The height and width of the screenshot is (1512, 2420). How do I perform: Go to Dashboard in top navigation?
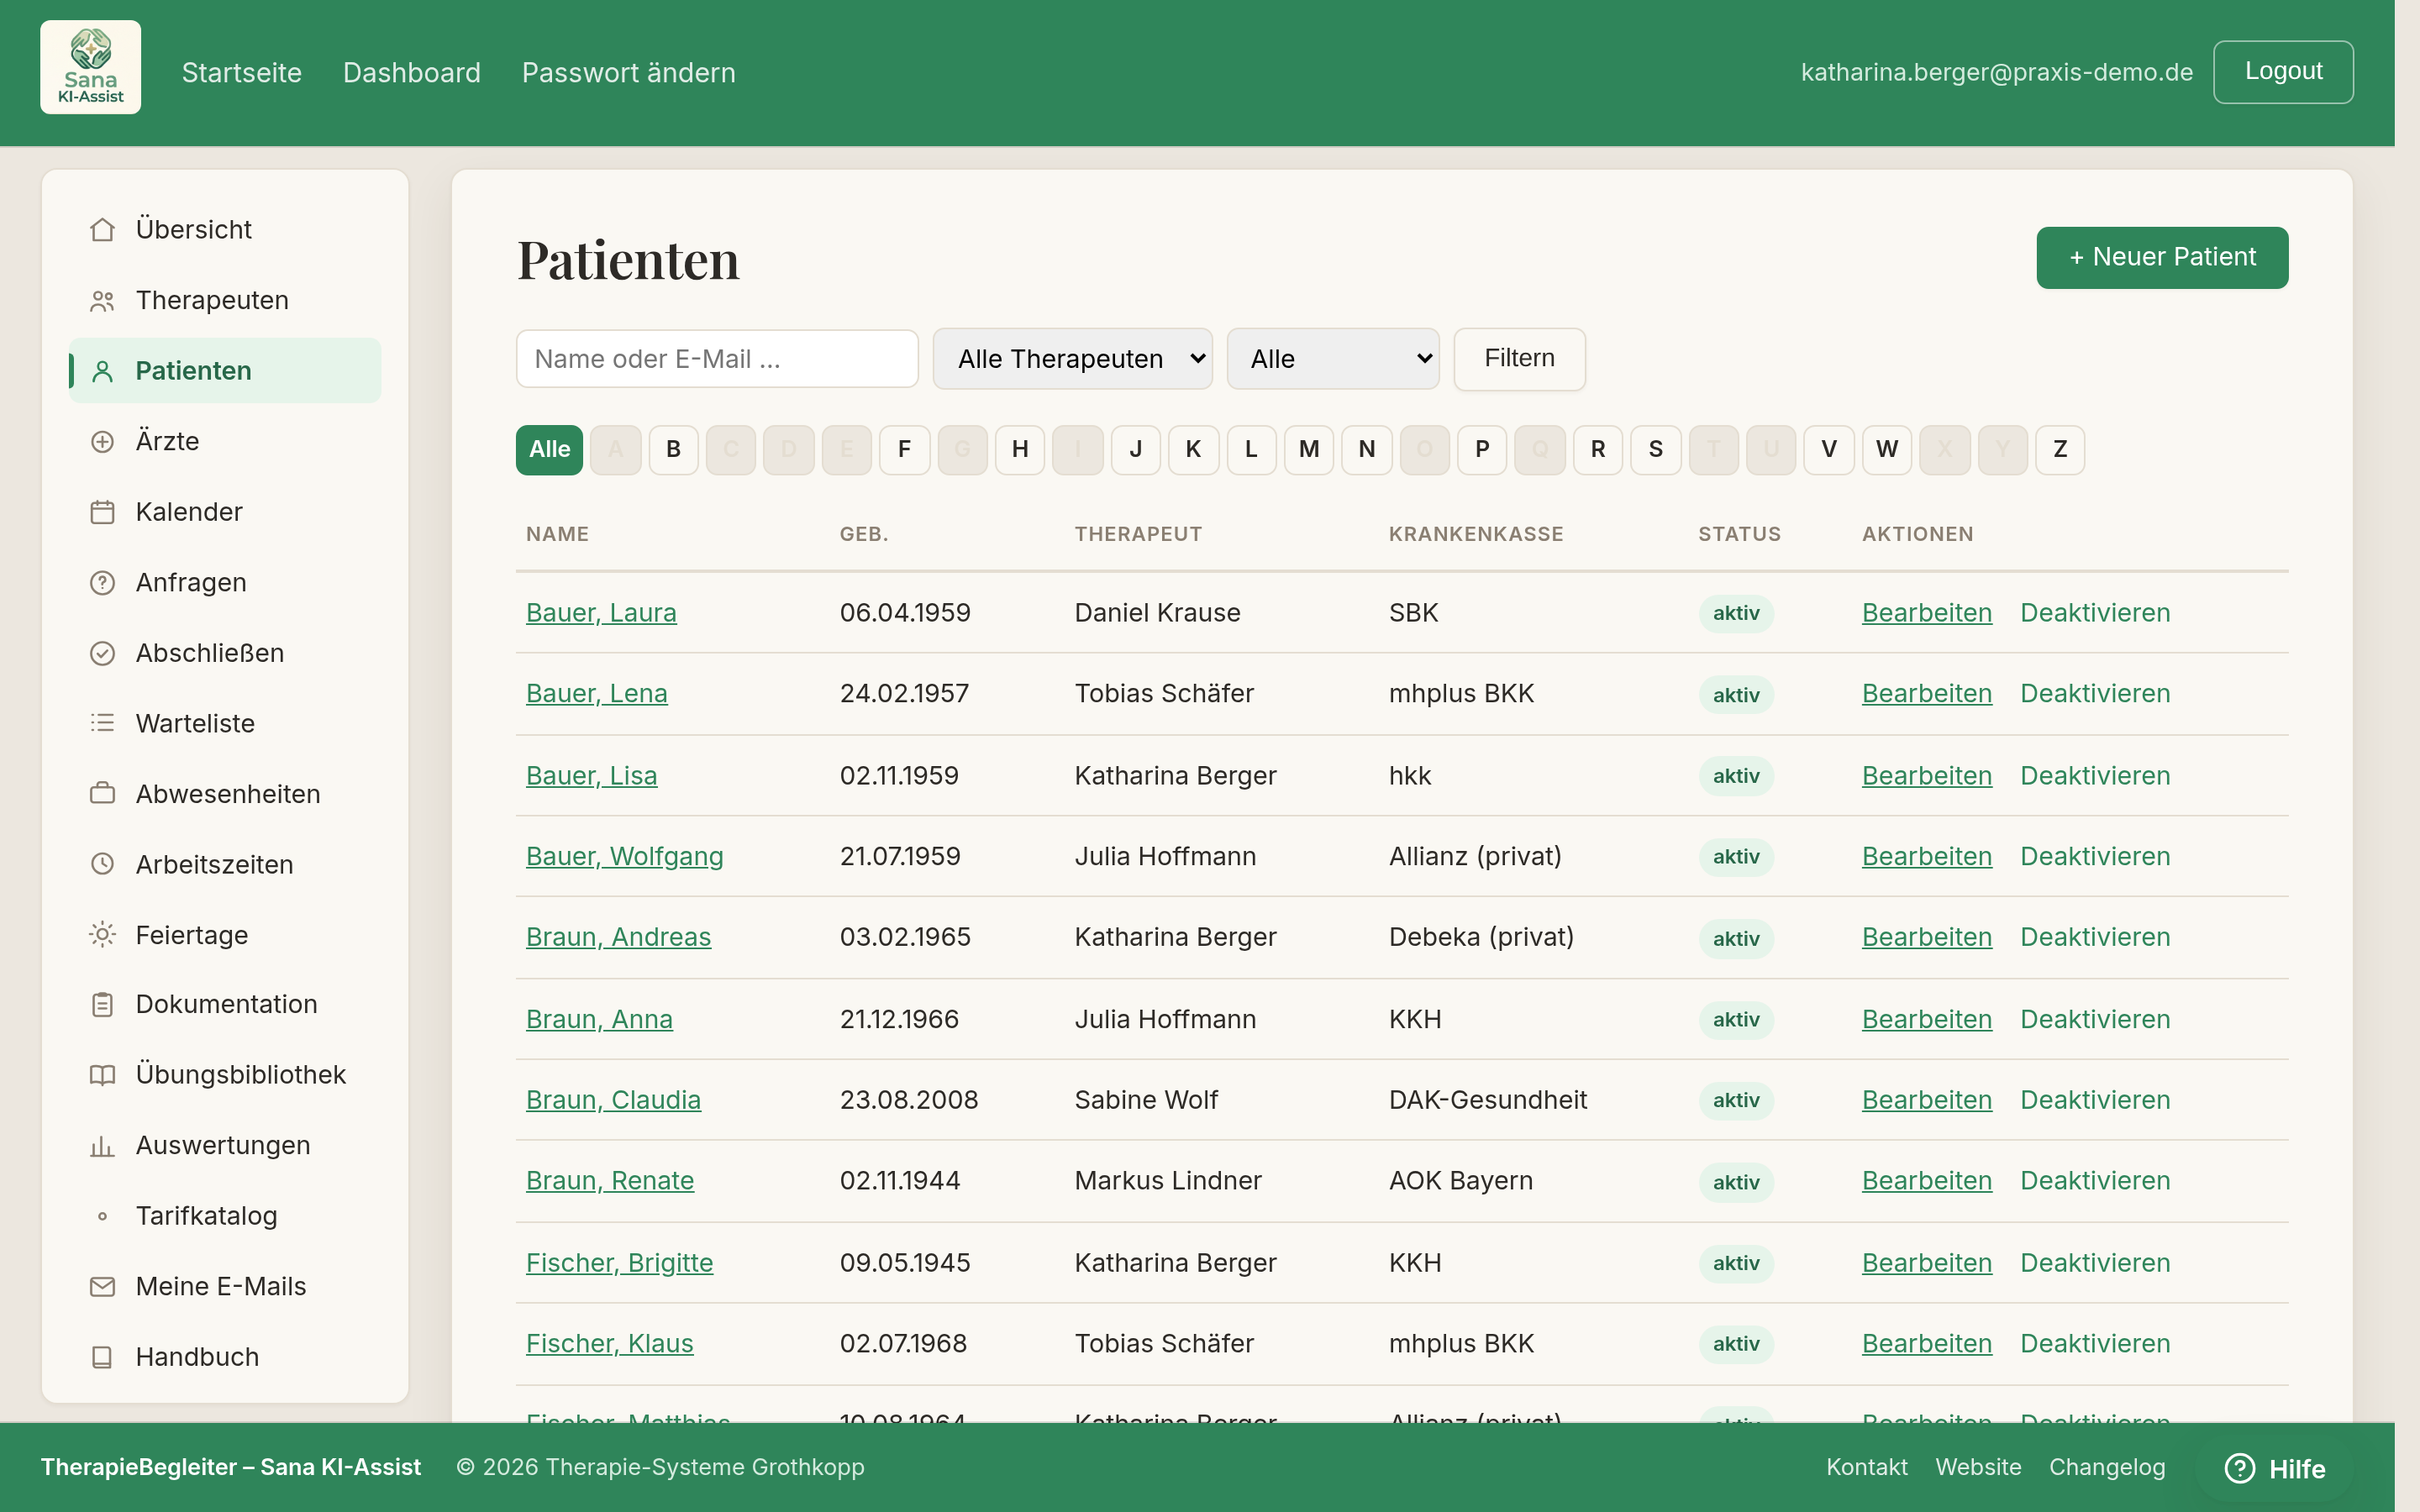coord(411,72)
